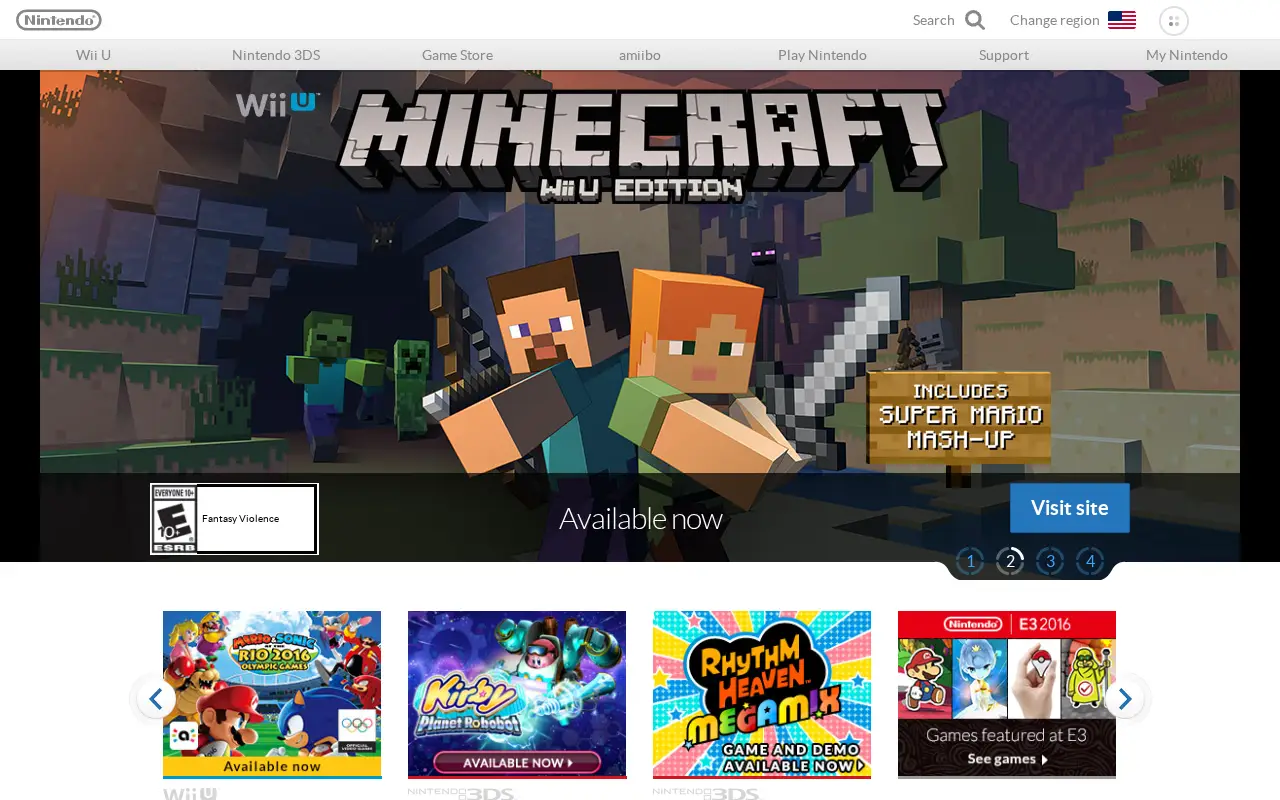Viewport: 1280px width, 800px height.
Task: Switch to banner slide 1
Action: [x=970, y=561]
